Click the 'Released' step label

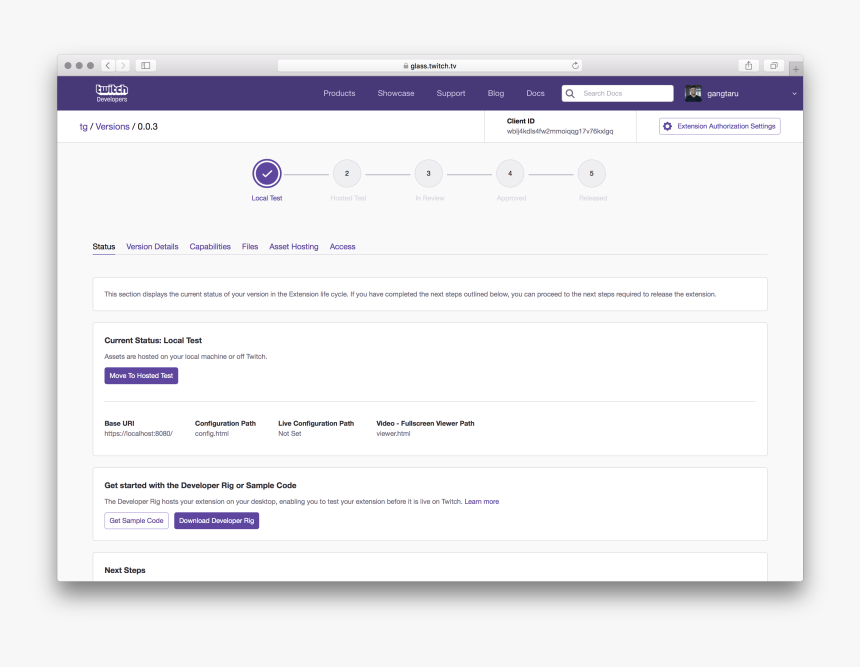coord(593,198)
